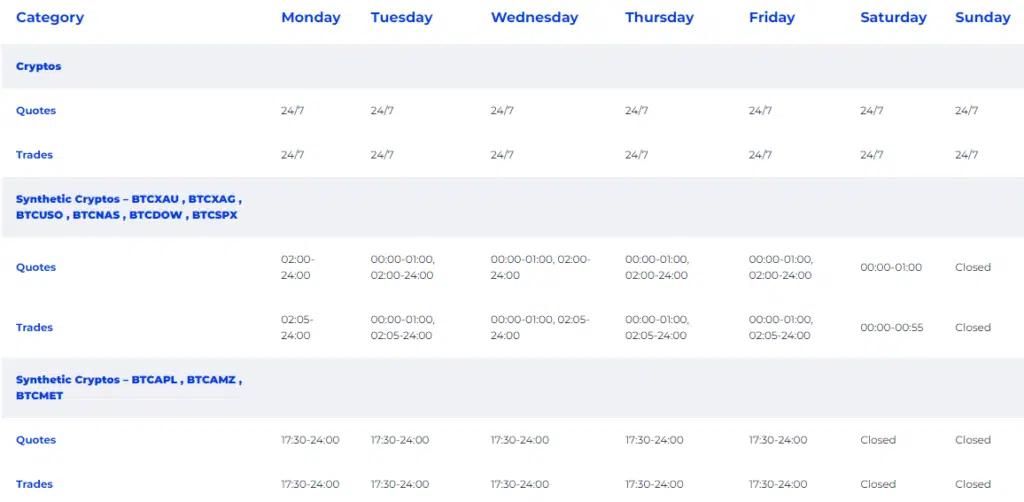Viewport: 1024px width, 502px height.
Task: Select the Synthetic Cryptos BTCXAU section heading
Action: [129, 207]
